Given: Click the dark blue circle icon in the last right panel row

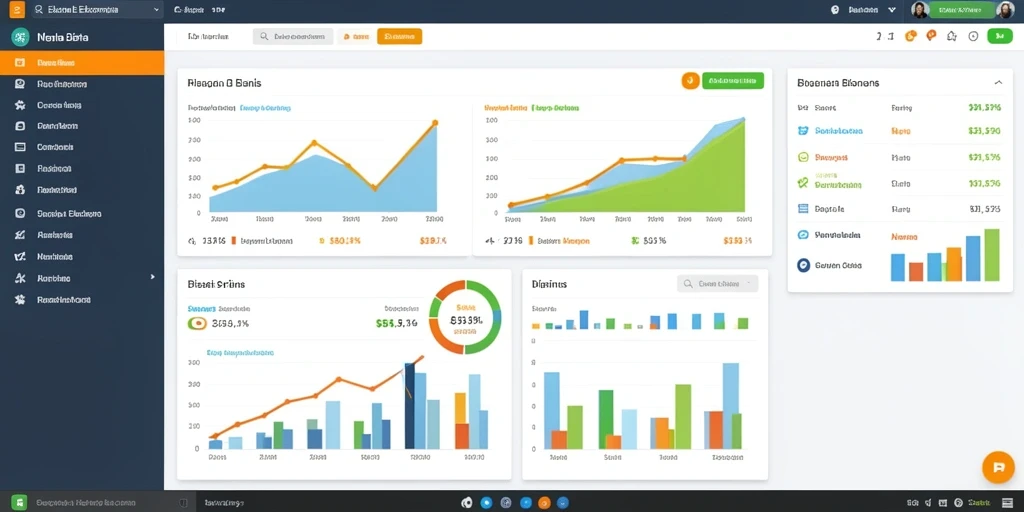Looking at the screenshot, I should click(804, 265).
